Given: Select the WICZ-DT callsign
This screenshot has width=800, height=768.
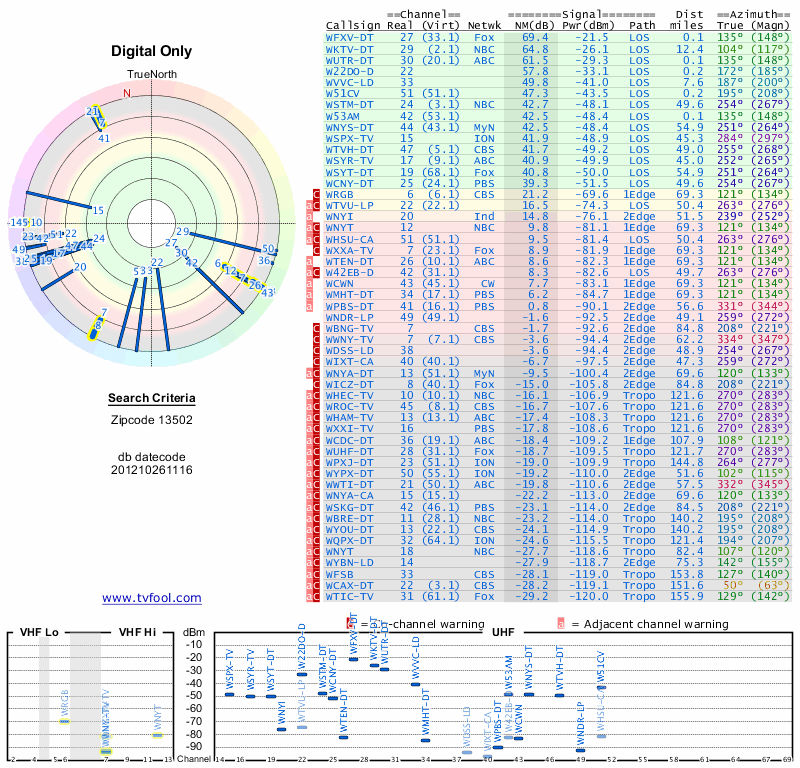Looking at the screenshot, I should [349, 384].
